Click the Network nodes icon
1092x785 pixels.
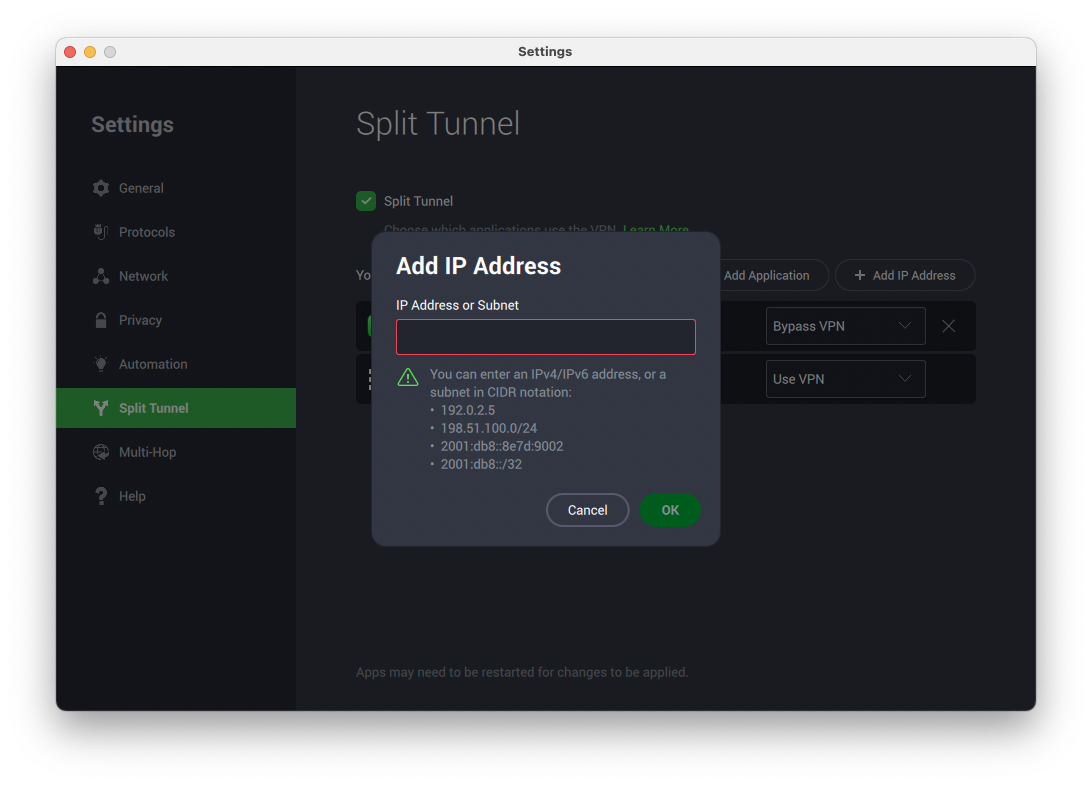click(101, 276)
